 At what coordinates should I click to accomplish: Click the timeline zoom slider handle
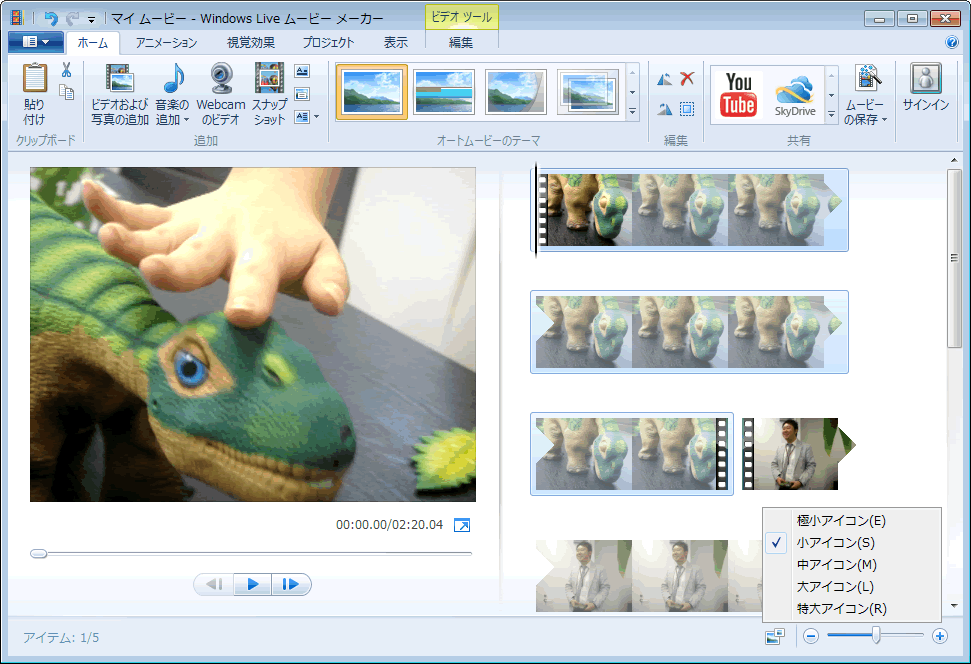tap(876, 635)
